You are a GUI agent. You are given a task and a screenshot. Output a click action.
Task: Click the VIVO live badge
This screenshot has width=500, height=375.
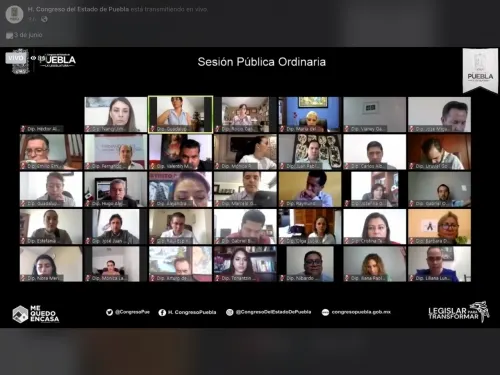point(16,58)
